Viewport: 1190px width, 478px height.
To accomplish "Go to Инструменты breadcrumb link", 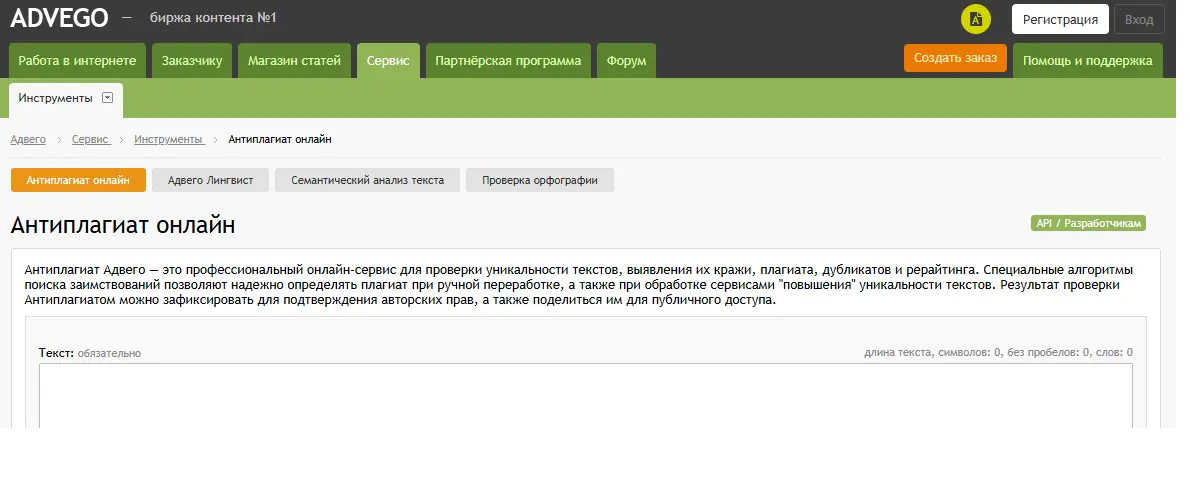I will pos(169,140).
